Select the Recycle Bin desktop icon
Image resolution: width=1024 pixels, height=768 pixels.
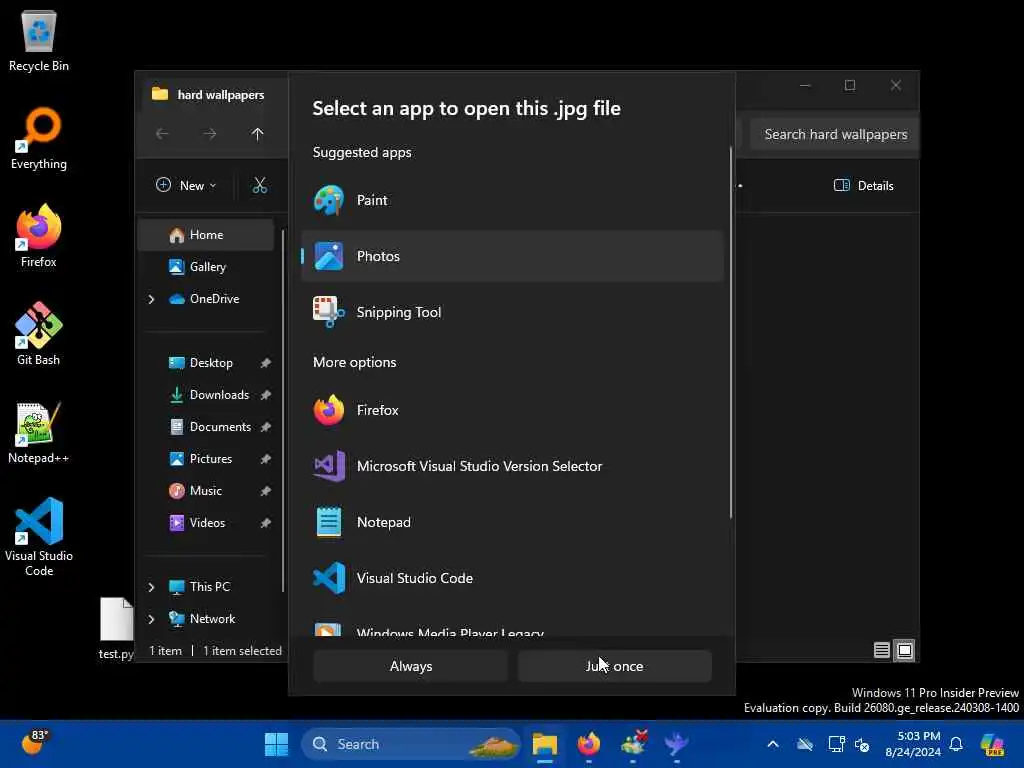[39, 41]
